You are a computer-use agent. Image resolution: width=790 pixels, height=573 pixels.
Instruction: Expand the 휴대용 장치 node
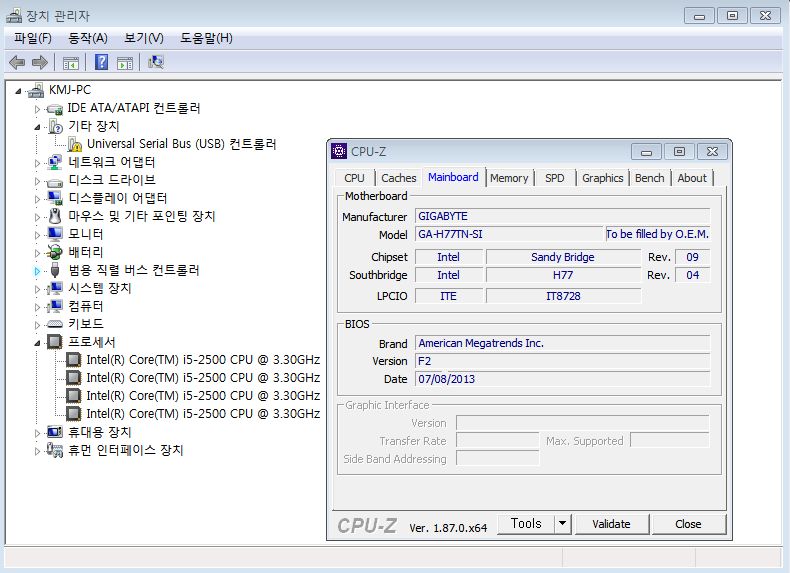coord(37,433)
